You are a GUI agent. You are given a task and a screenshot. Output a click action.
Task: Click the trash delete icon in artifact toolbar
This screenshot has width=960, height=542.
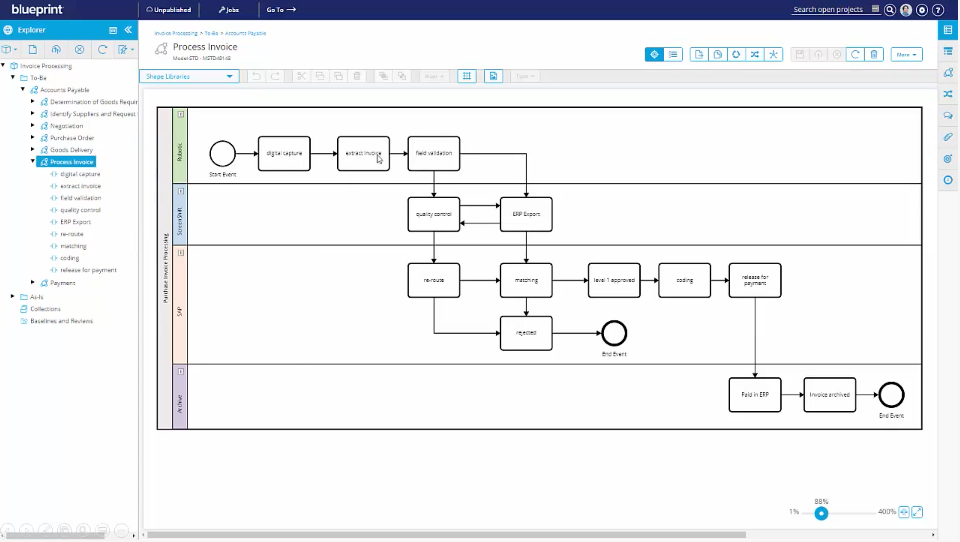click(x=875, y=55)
